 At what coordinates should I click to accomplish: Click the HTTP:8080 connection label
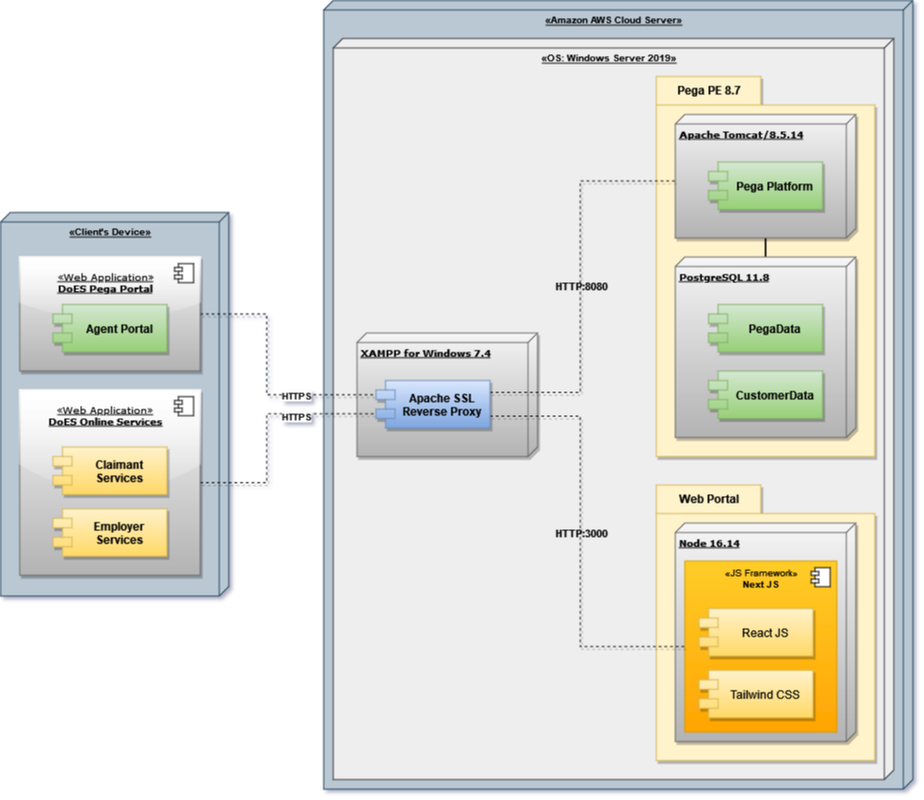click(581, 287)
